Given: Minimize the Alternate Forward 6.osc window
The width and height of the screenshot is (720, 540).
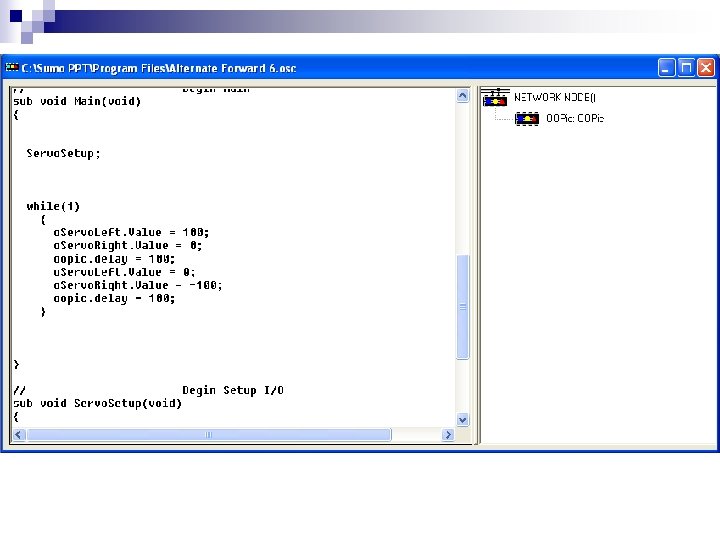Looking at the screenshot, I should pos(666,68).
